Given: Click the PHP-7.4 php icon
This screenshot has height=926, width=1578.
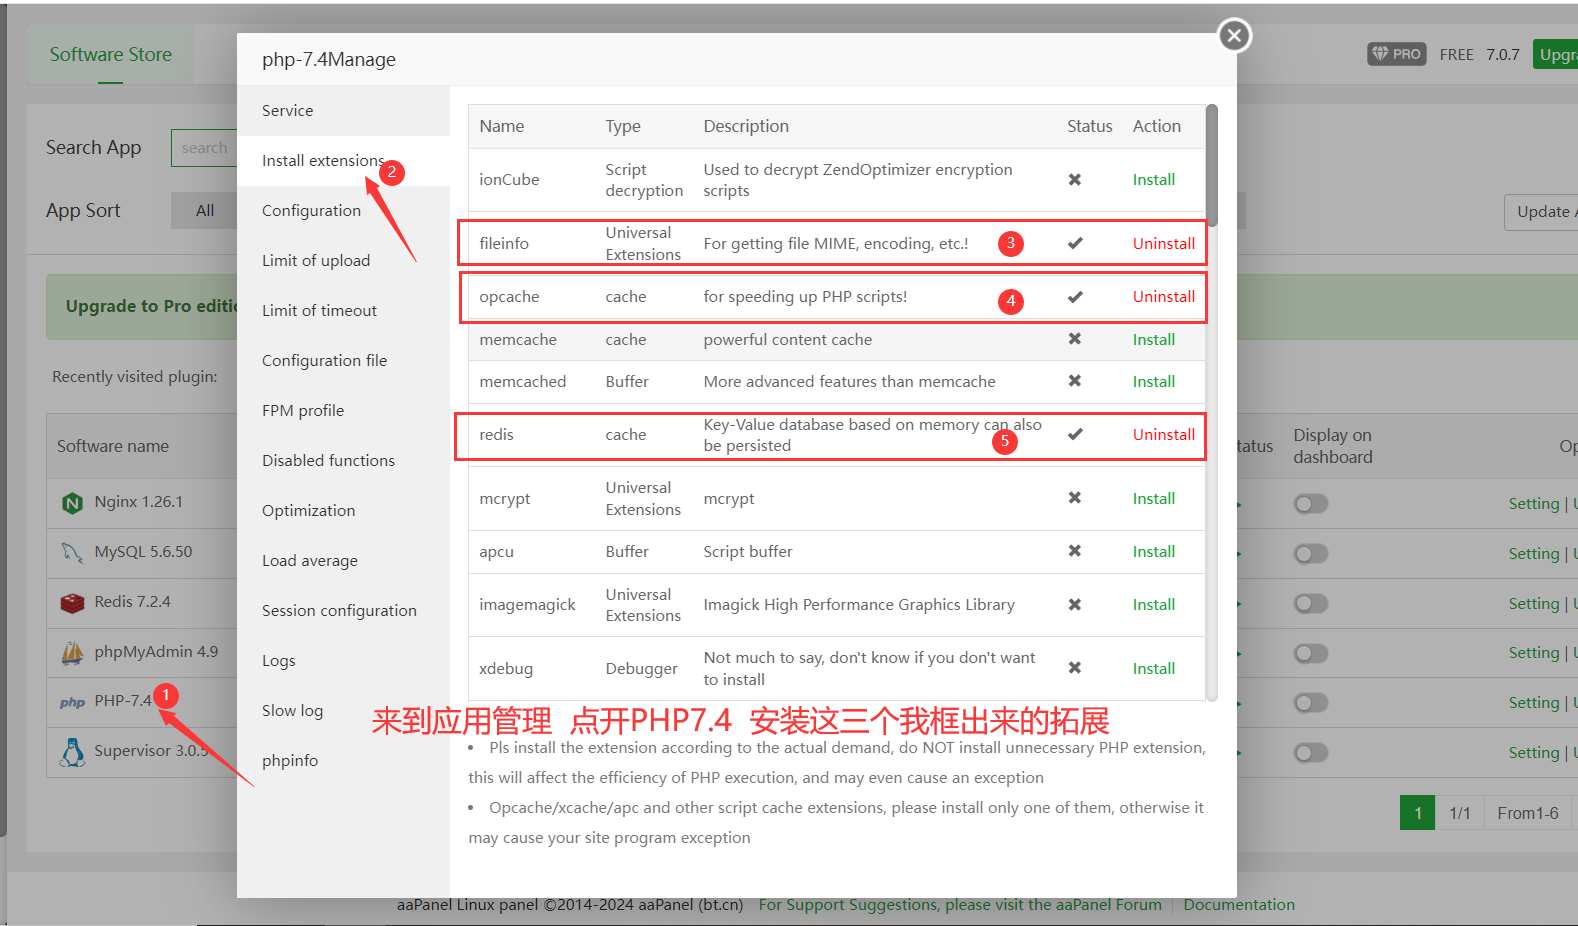Looking at the screenshot, I should (72, 702).
